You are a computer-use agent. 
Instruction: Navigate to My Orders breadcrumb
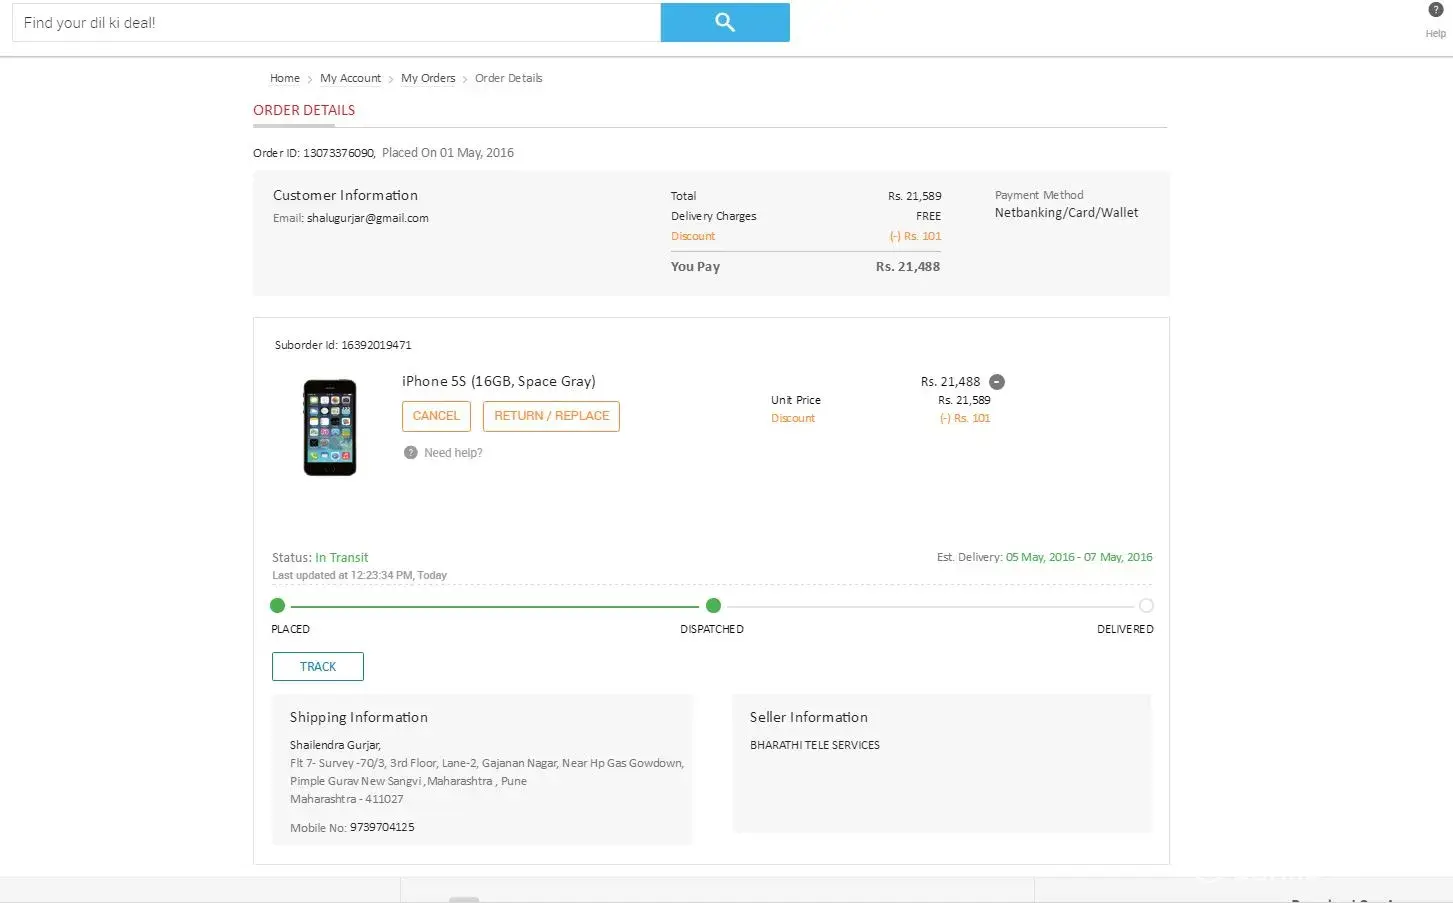point(428,78)
